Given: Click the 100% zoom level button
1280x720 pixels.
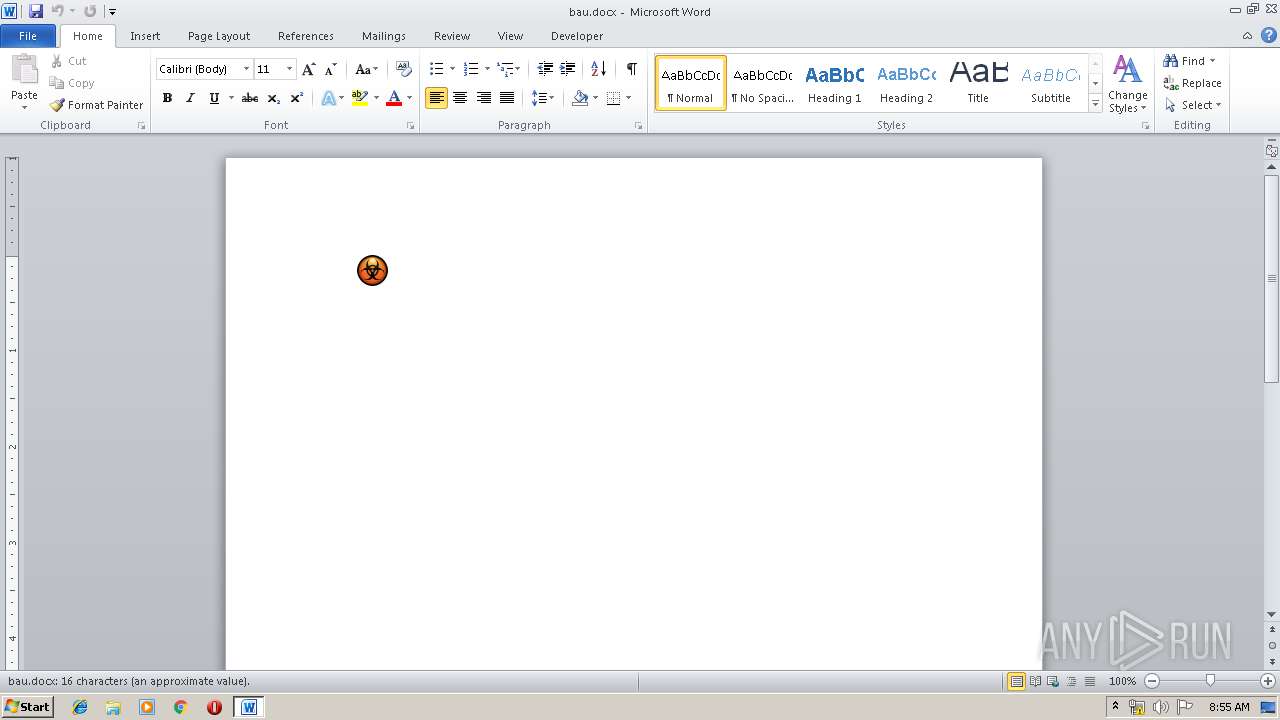Looking at the screenshot, I should point(1122,681).
